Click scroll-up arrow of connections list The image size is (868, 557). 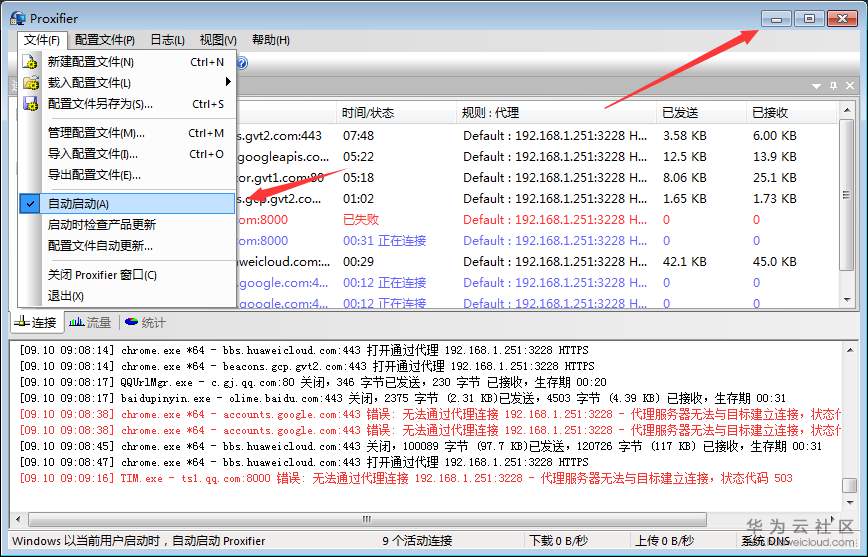coord(846,110)
